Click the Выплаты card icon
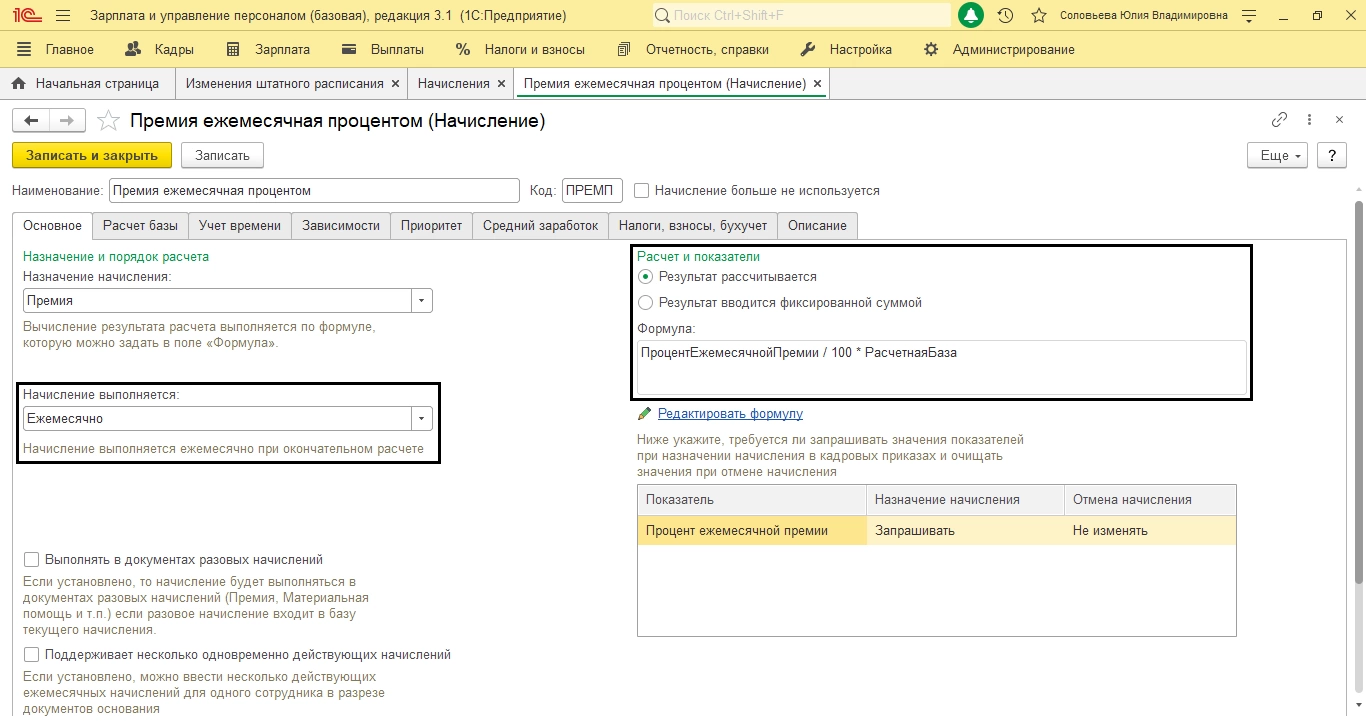Image resolution: width=1366 pixels, height=728 pixels. click(349, 49)
